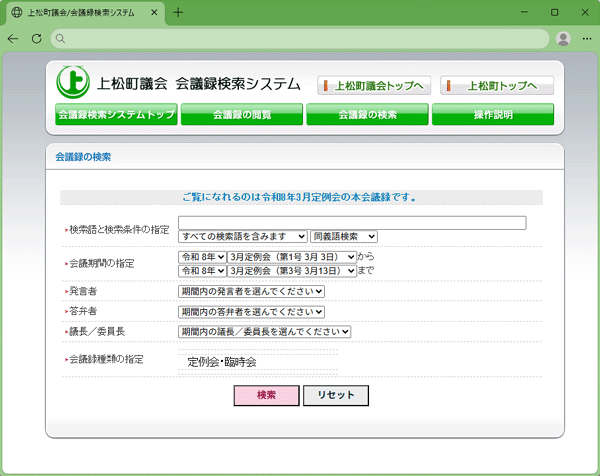The height and width of the screenshot is (476, 600).
Task: Open the browser three-dot menu
Action: click(587, 39)
